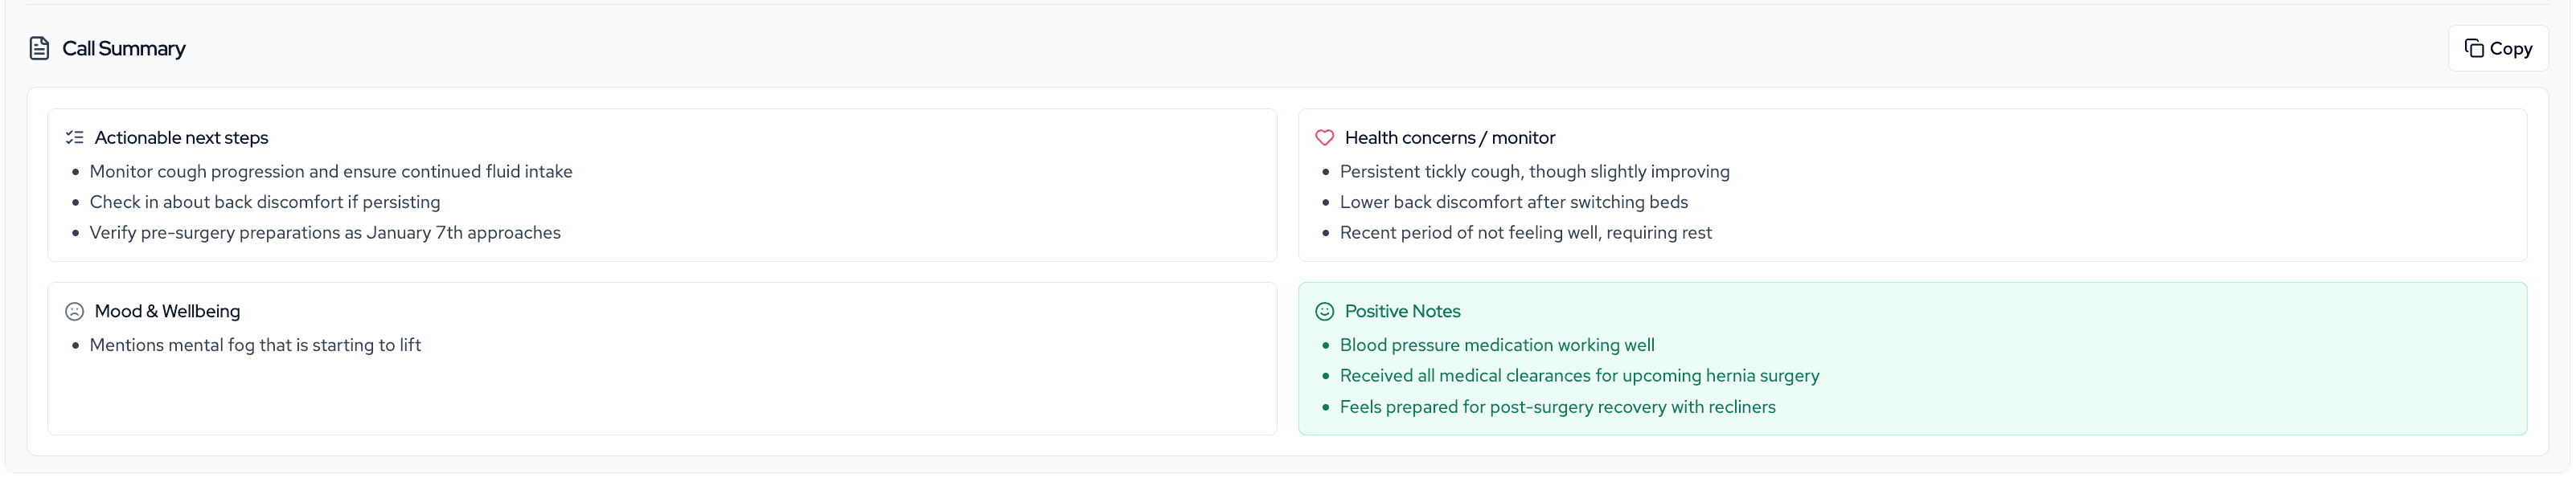The height and width of the screenshot is (482, 2576).
Task: Click the sad face icon beside Mood & Wellbeing
Action: click(73, 310)
